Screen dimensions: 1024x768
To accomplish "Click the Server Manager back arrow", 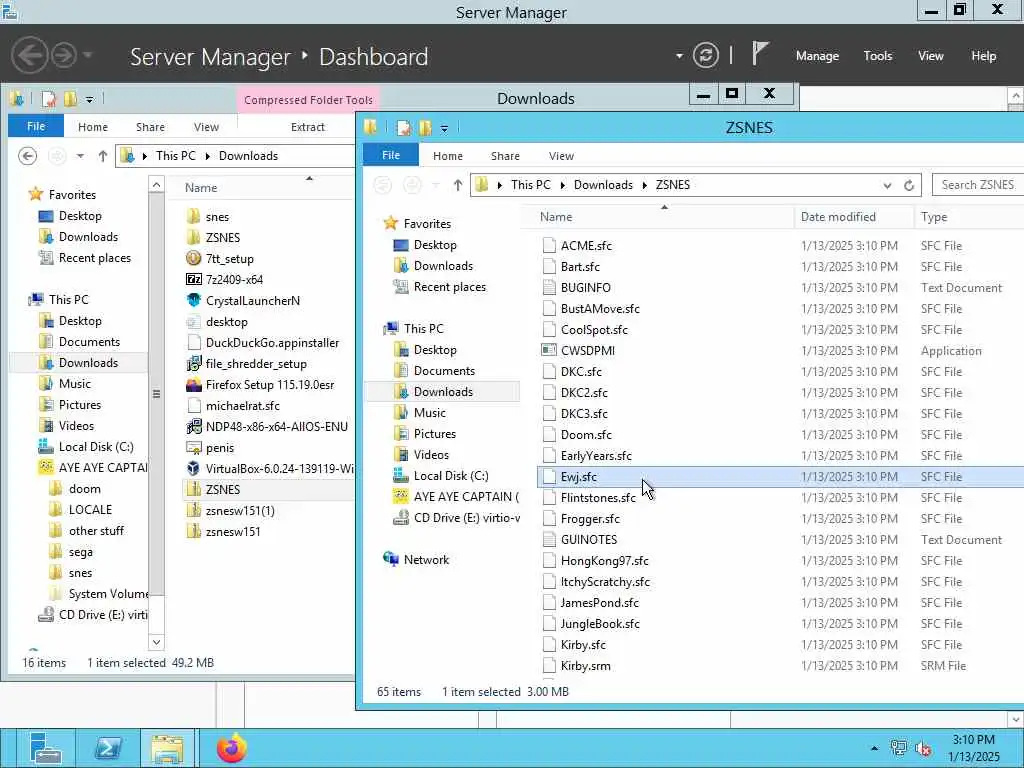I will (x=29, y=56).
